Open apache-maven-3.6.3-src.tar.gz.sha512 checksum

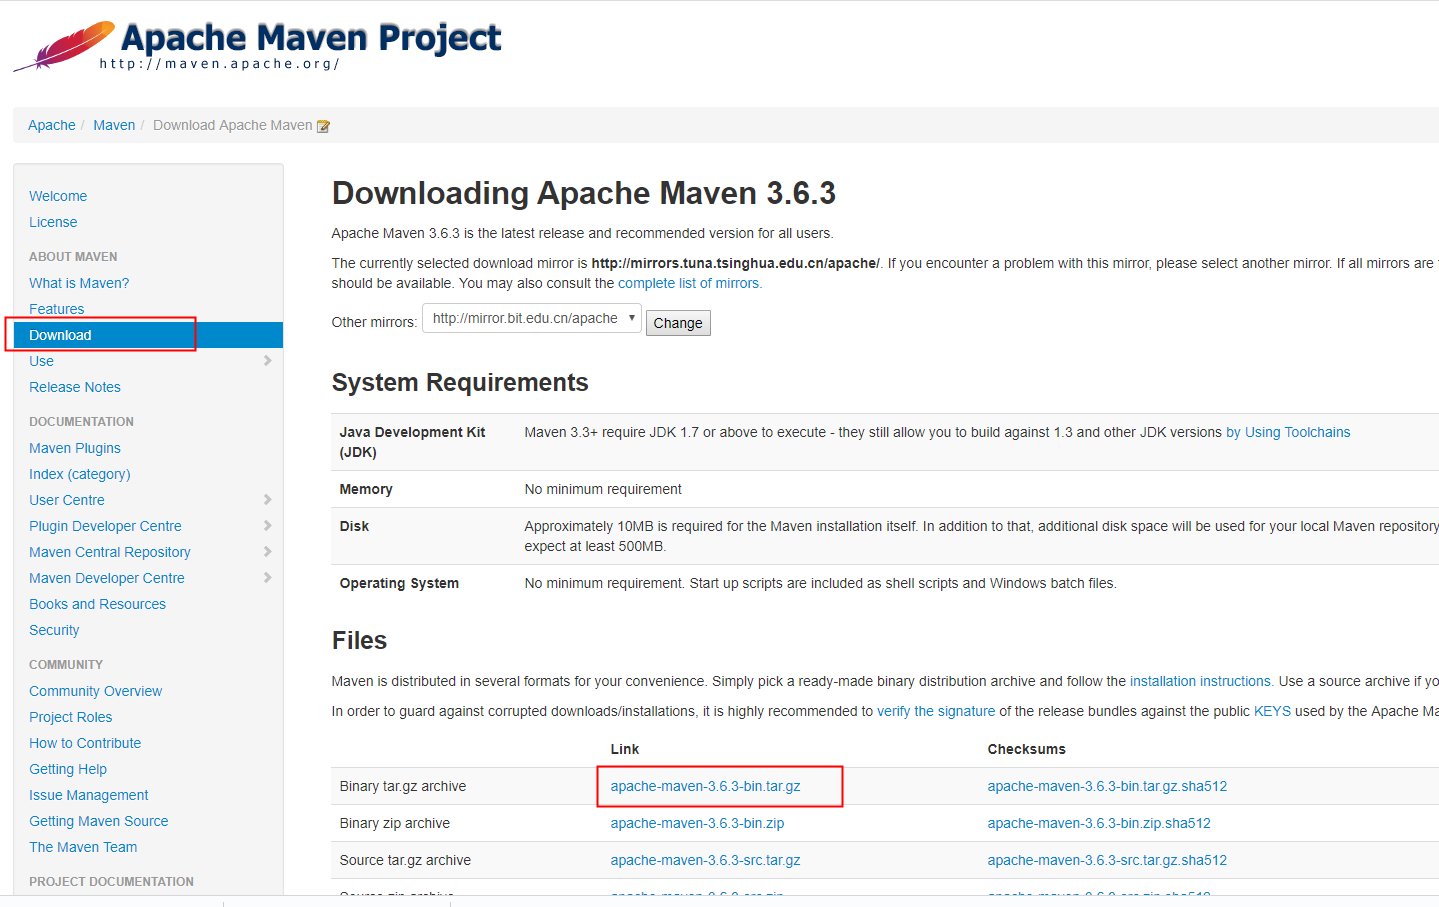pos(1107,860)
